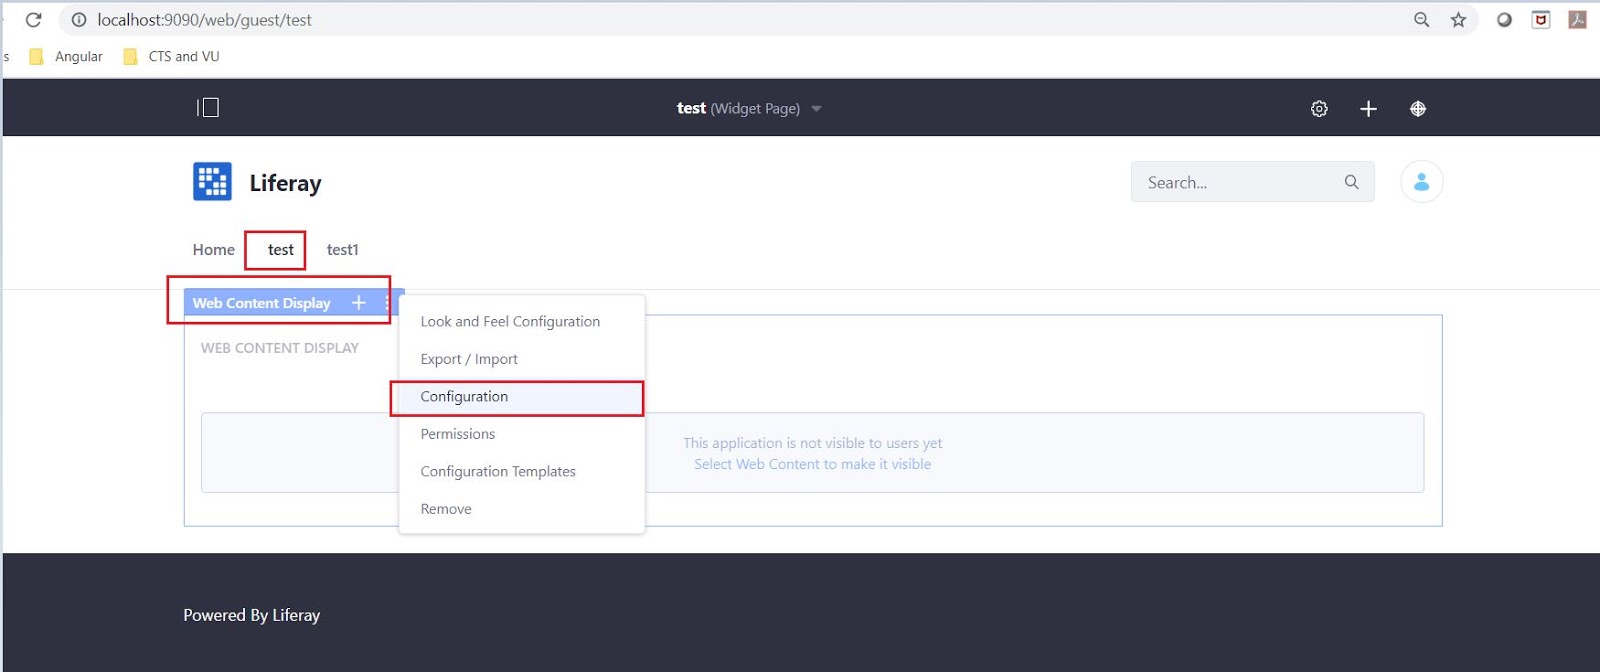The image size is (1600, 672).
Task: Open page settings with the gear icon
Action: [x=1319, y=109]
